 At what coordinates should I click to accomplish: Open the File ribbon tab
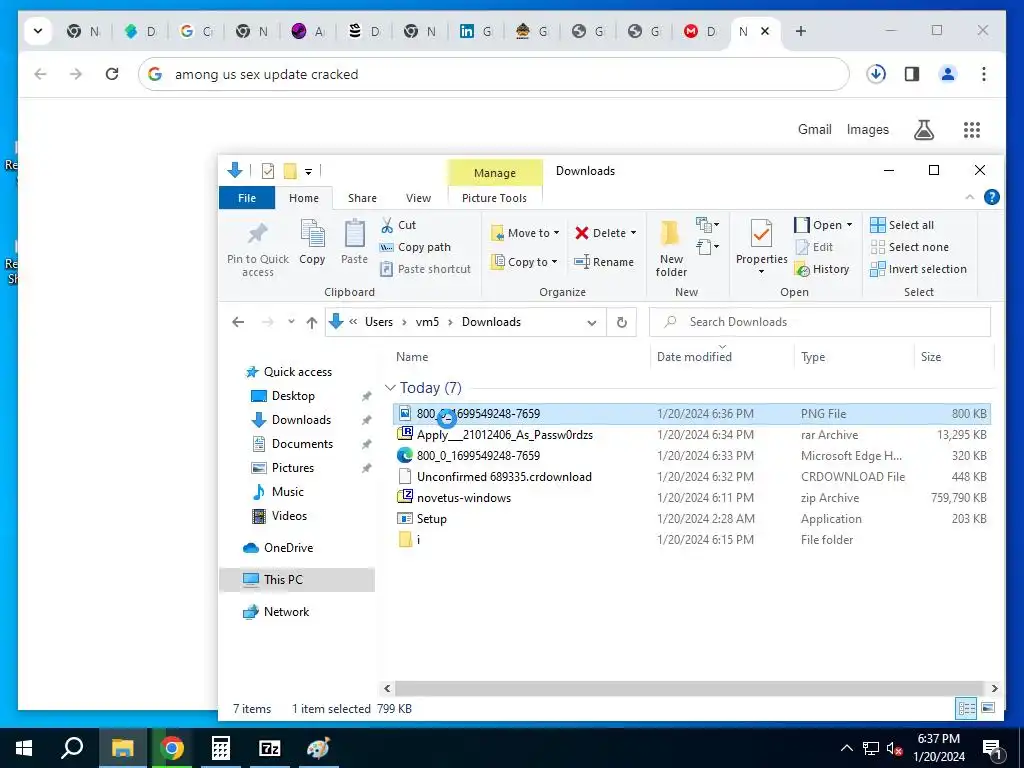(247, 198)
